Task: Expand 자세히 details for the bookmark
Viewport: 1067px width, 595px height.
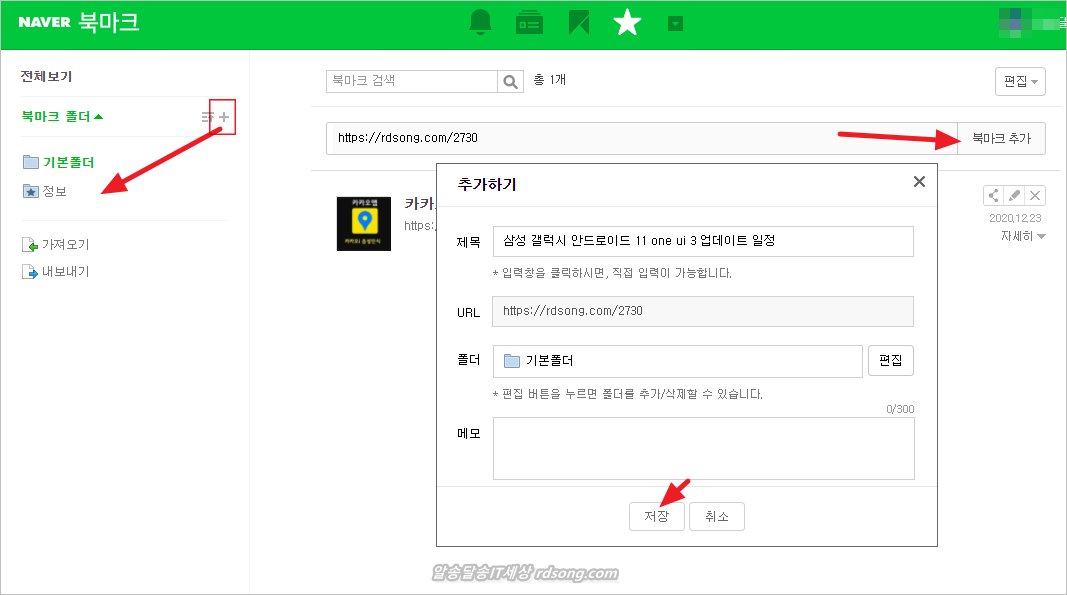Action: click(x=1023, y=237)
